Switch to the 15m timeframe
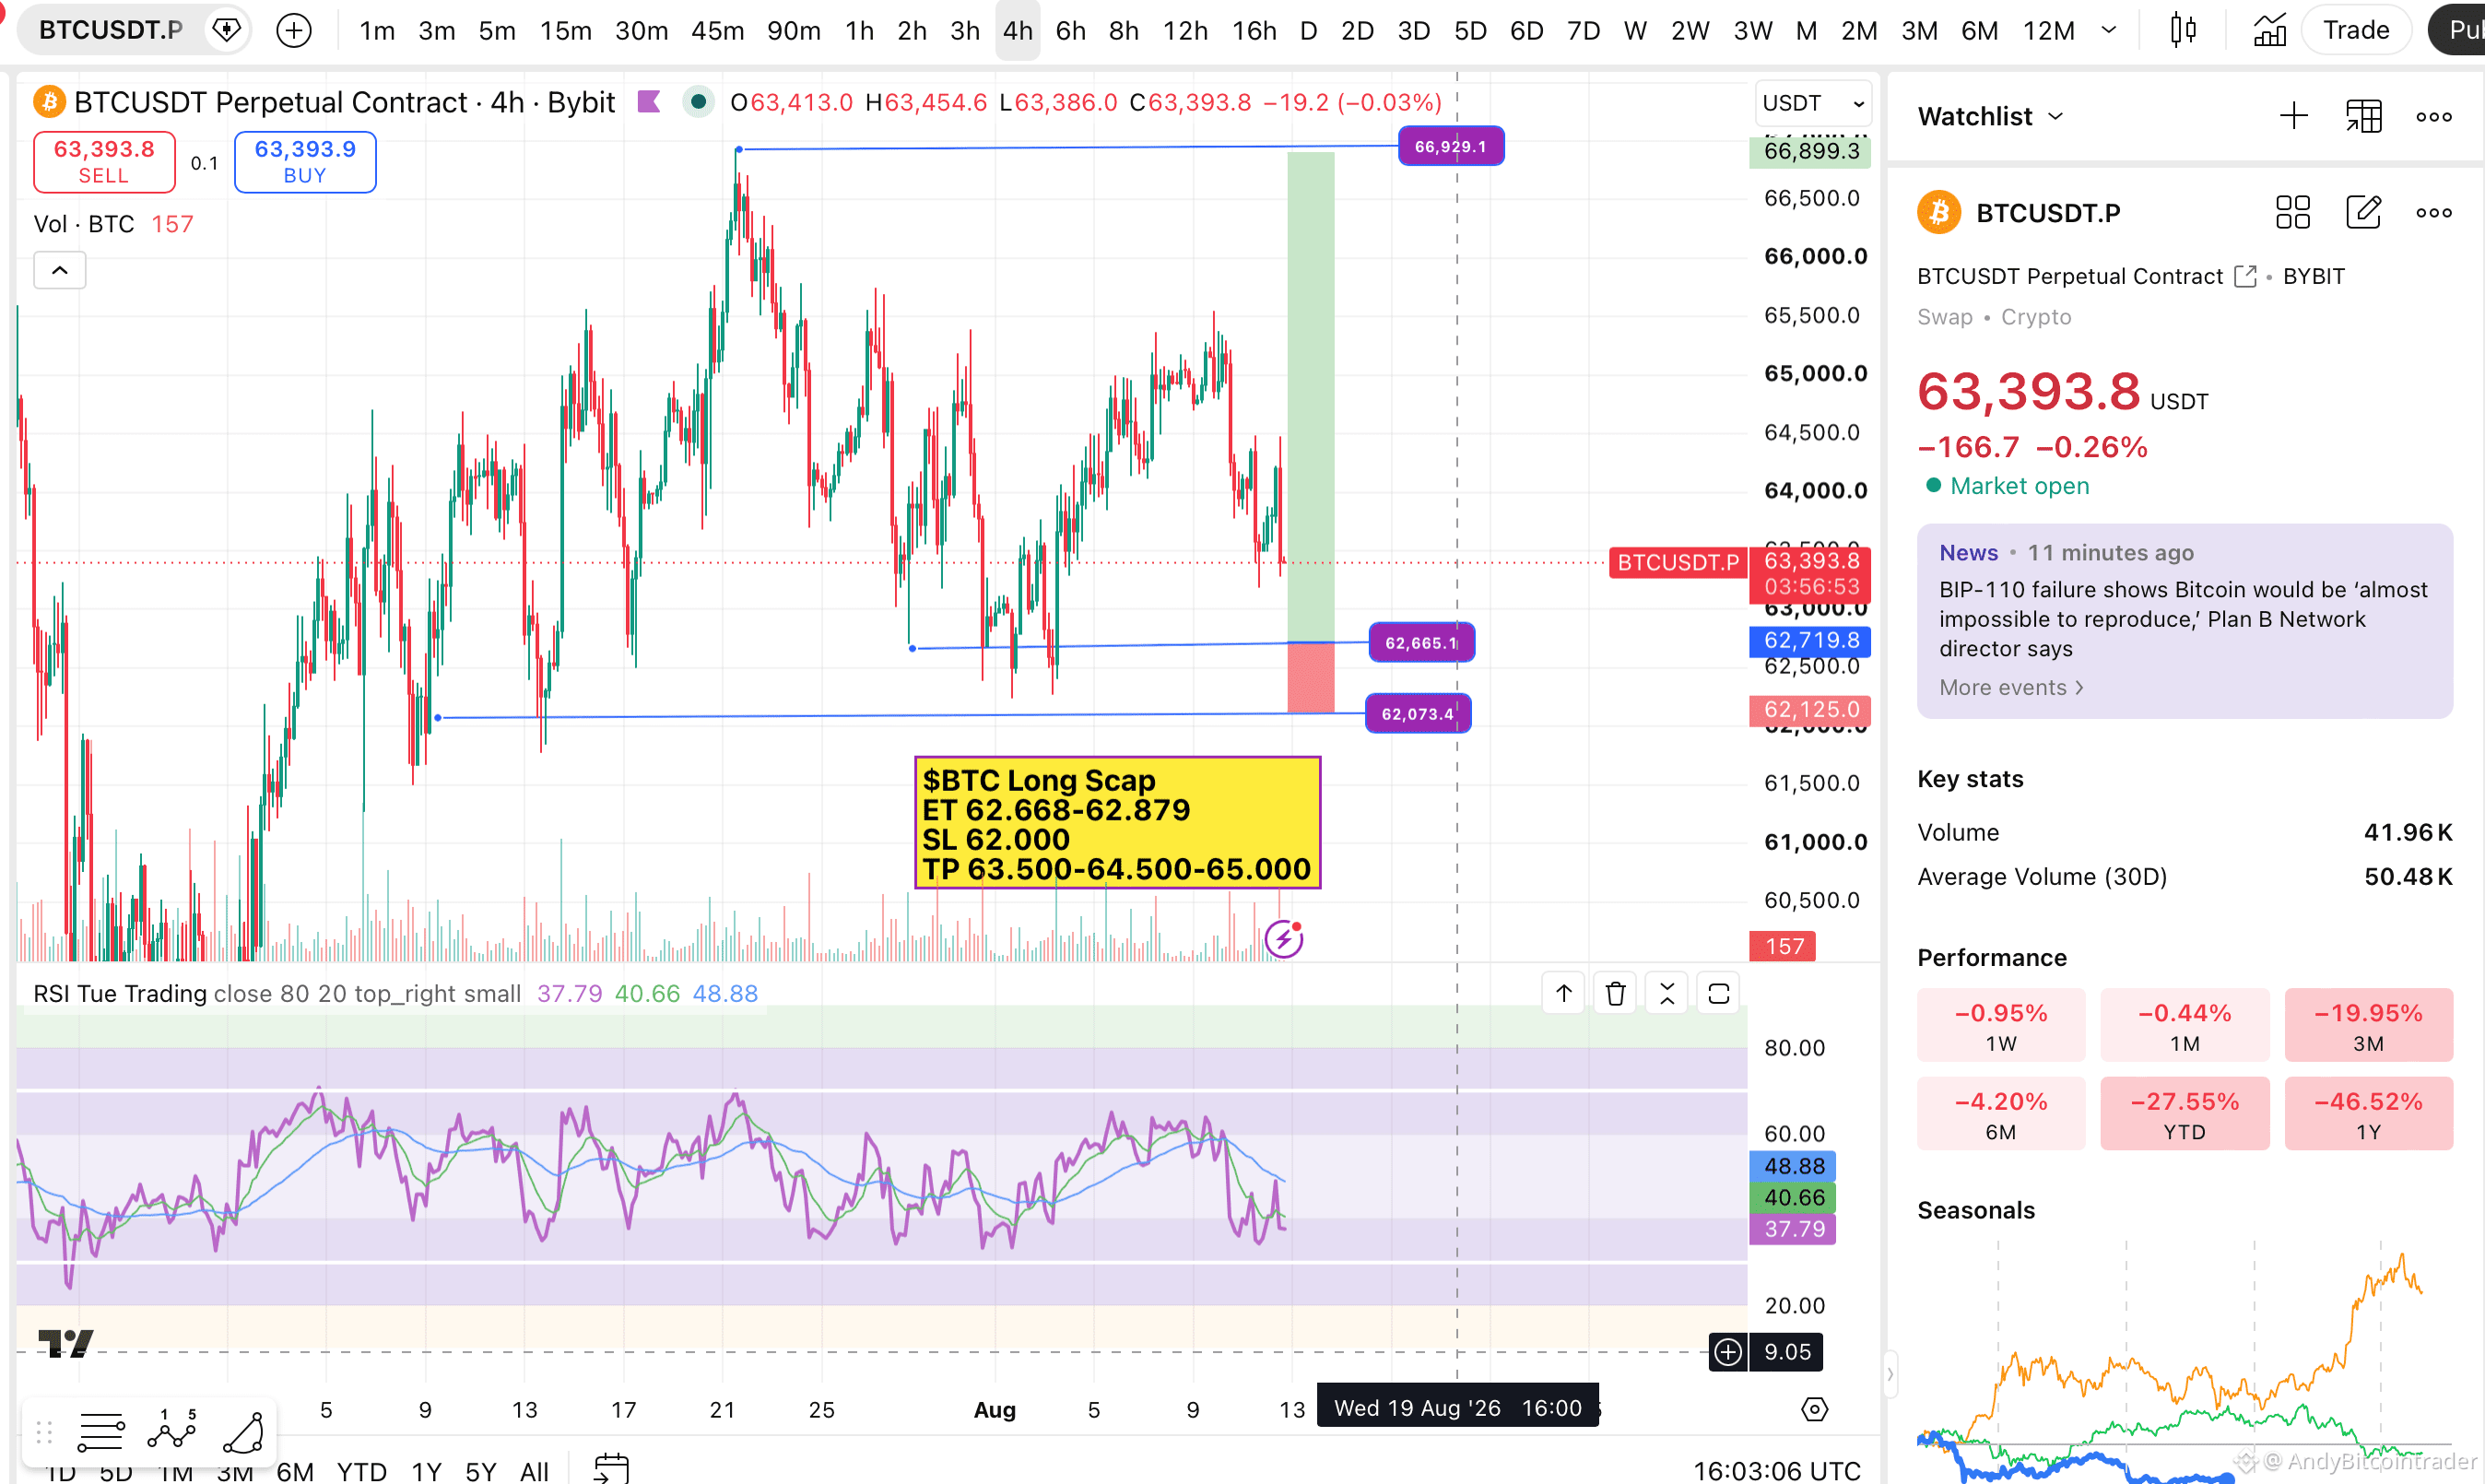This screenshot has width=2485, height=1484. point(566,31)
